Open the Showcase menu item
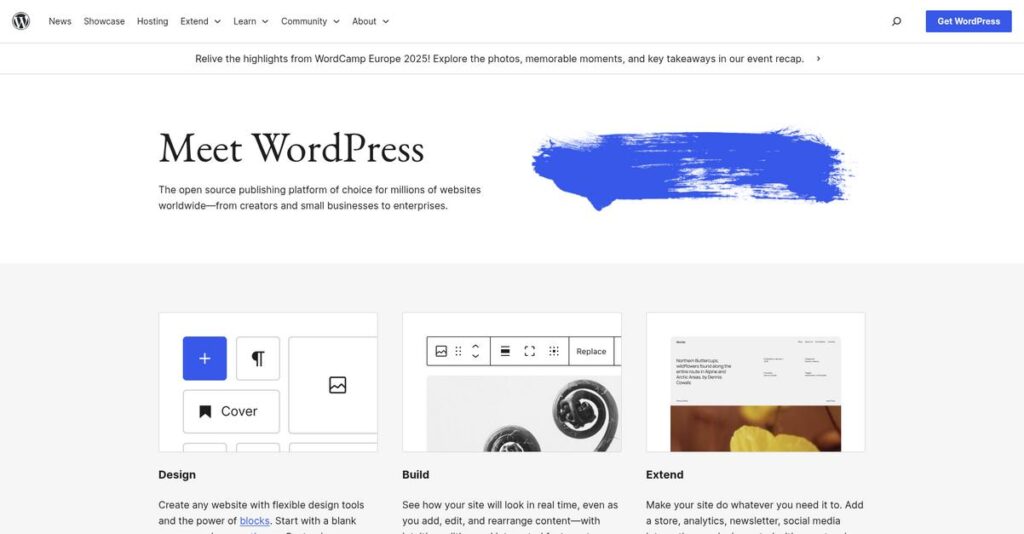The image size is (1024, 534). [x=104, y=21]
